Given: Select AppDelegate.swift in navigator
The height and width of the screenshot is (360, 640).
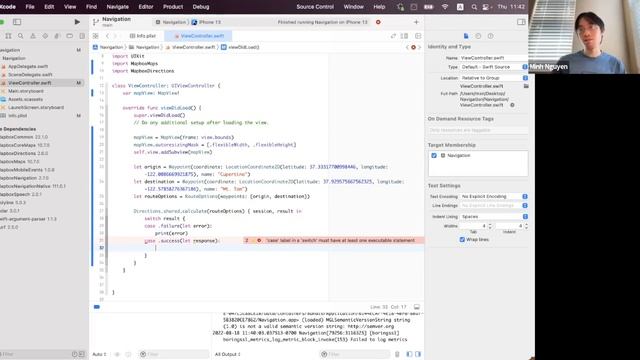Looking at the screenshot, I should click(28, 66).
